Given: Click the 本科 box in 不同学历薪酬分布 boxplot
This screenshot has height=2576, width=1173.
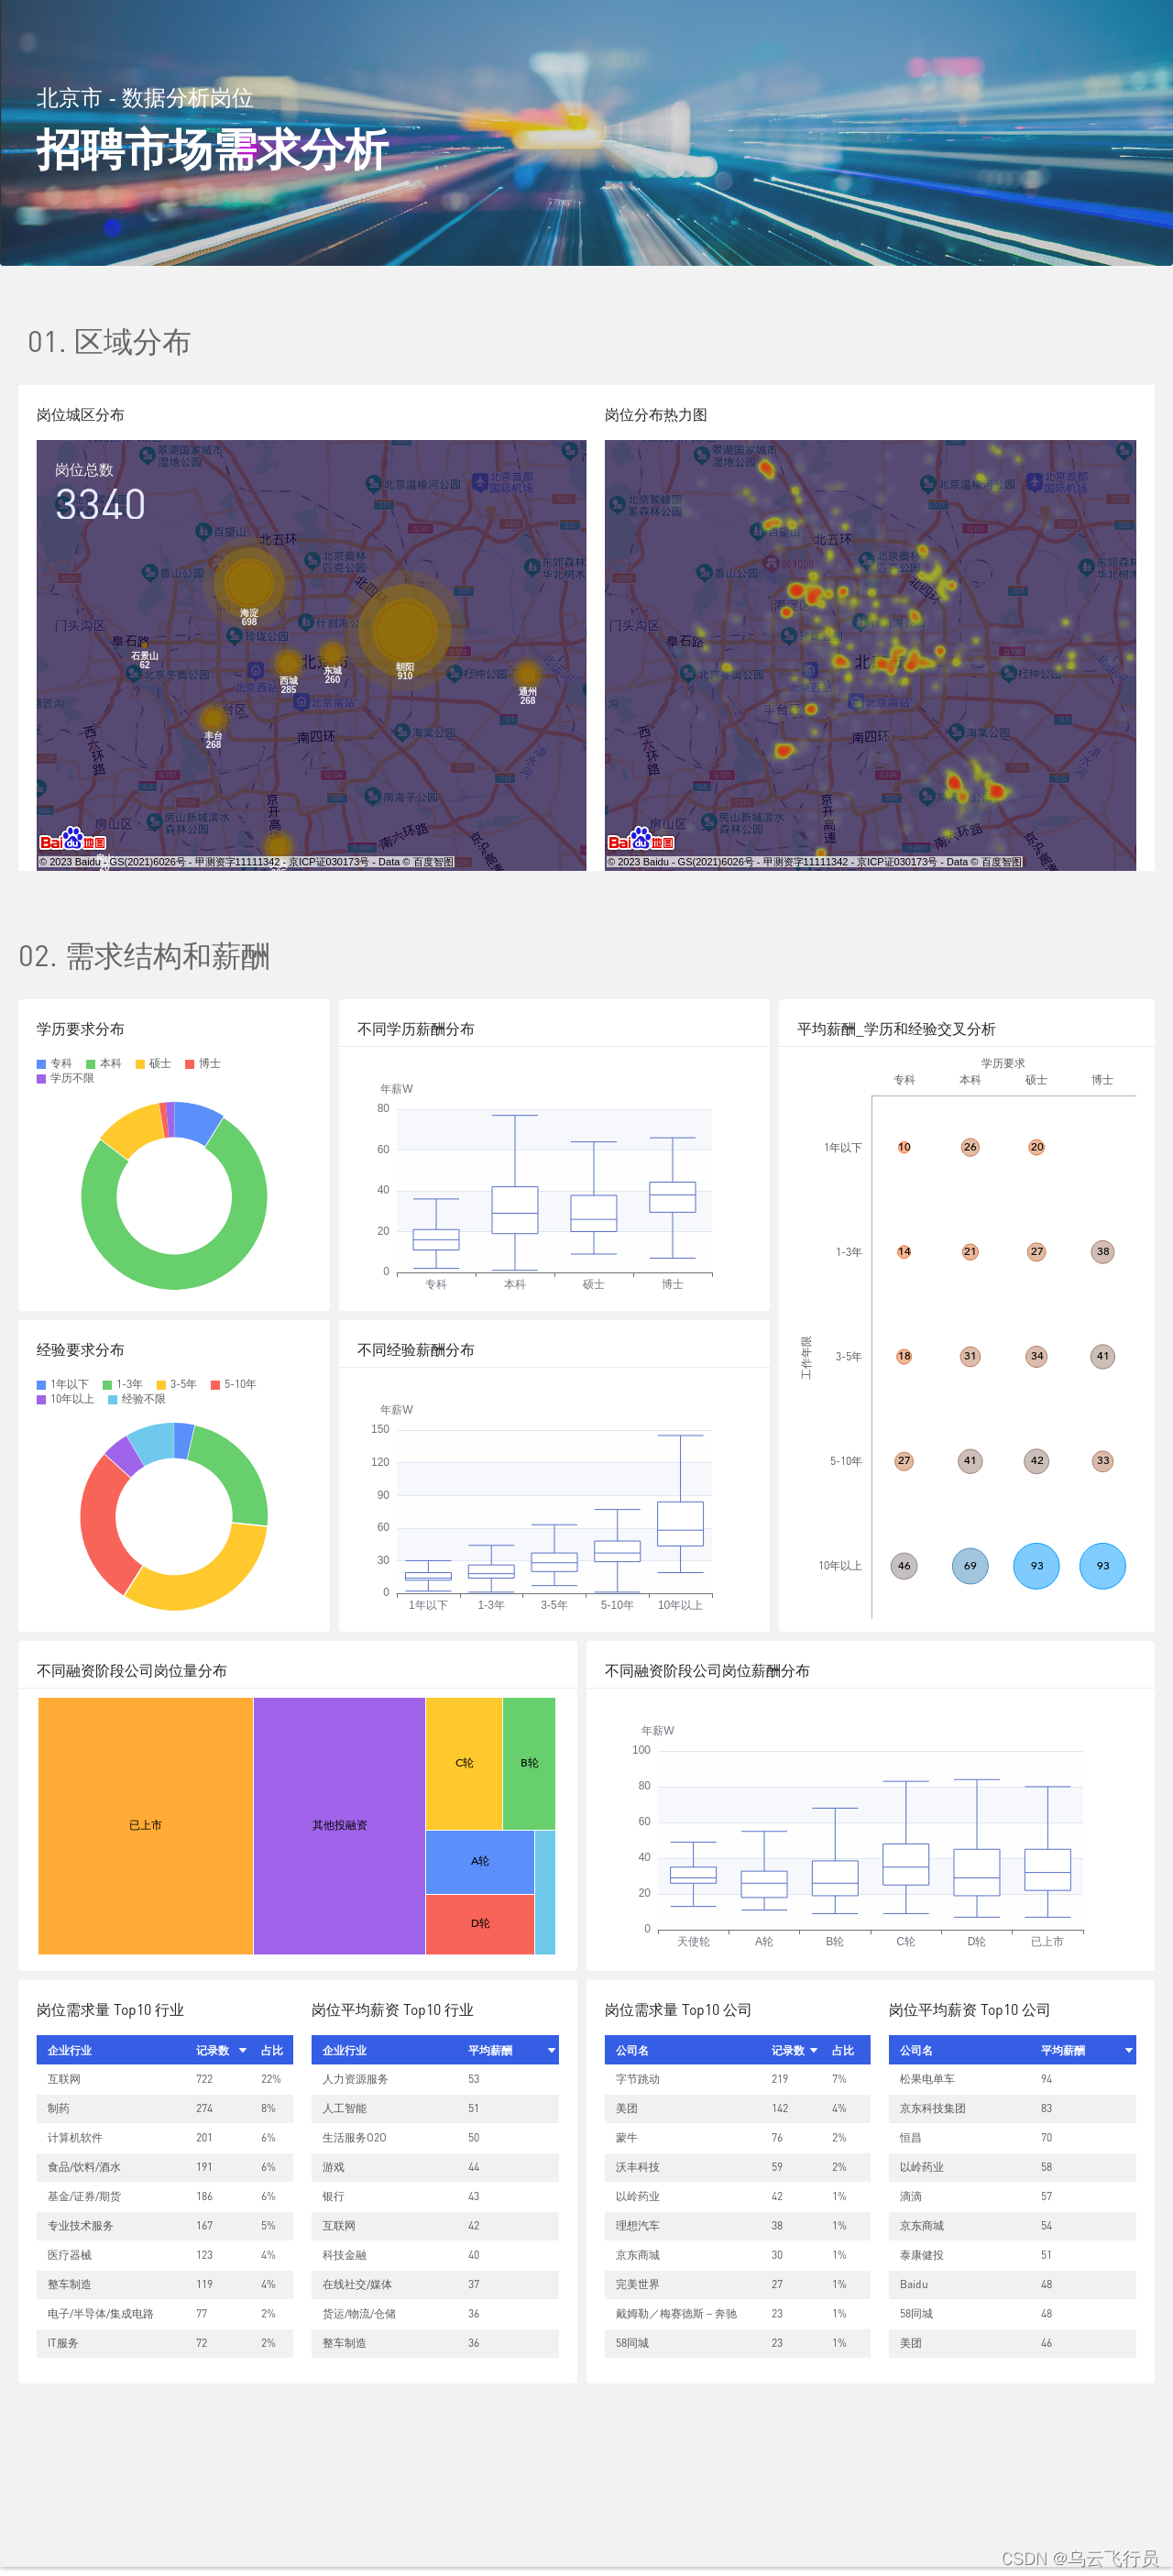Looking at the screenshot, I should point(514,1210).
